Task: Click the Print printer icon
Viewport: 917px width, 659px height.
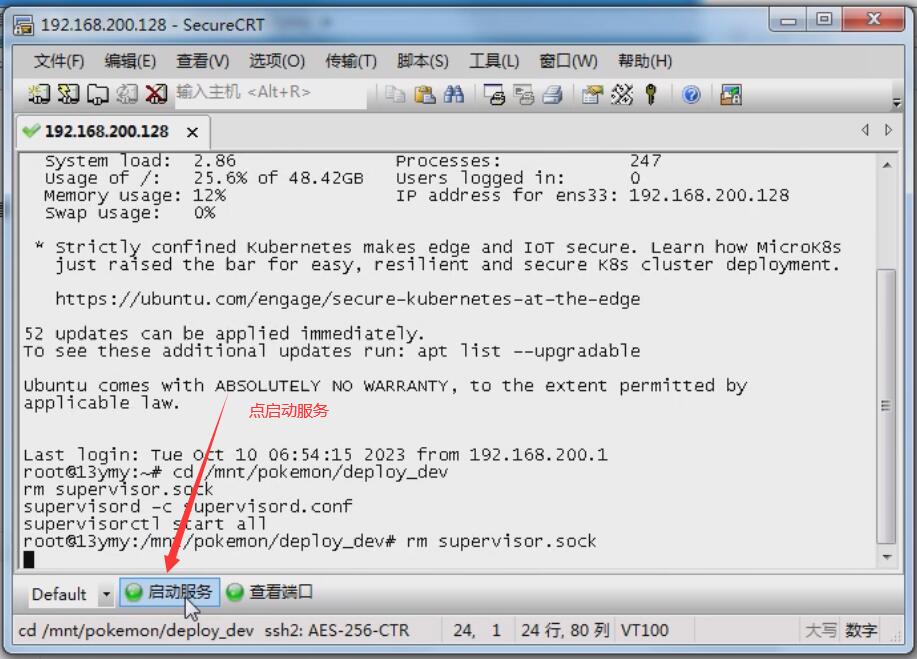Action: tap(551, 94)
